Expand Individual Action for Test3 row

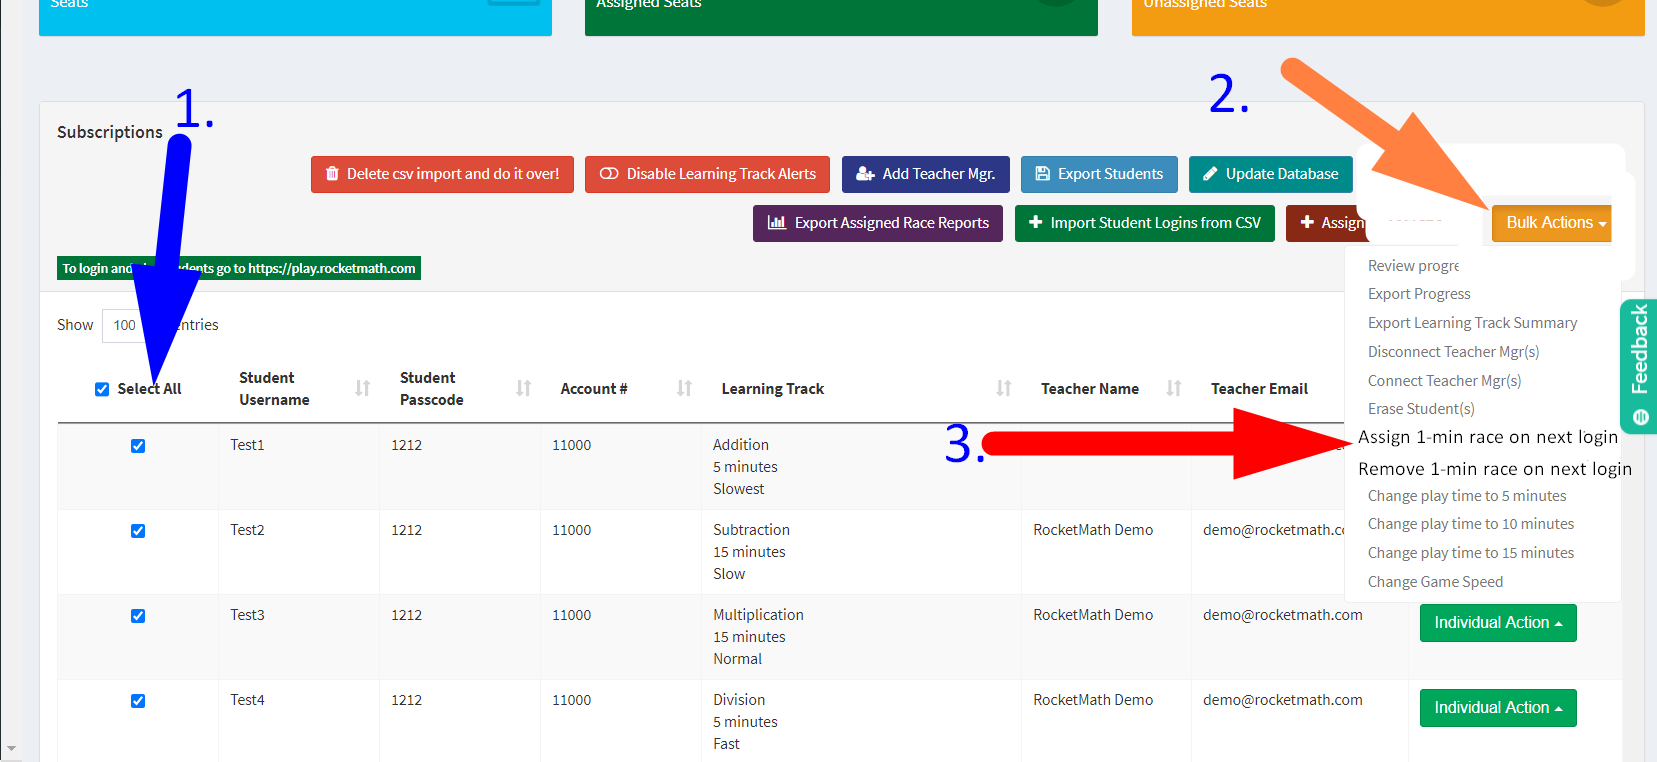[x=1497, y=623]
